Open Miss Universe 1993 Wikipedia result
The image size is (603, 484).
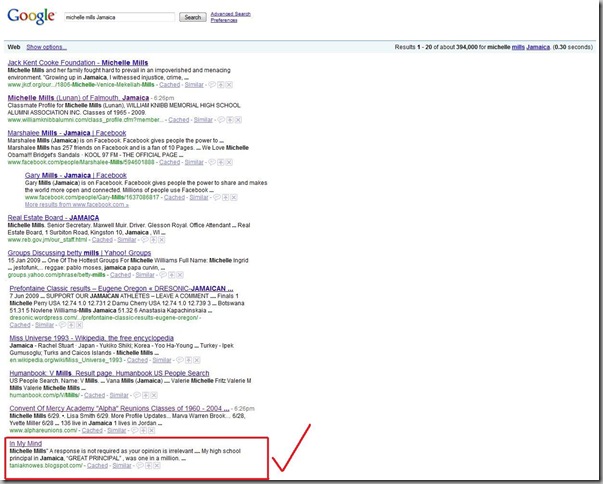pyautogui.click(x=92, y=338)
